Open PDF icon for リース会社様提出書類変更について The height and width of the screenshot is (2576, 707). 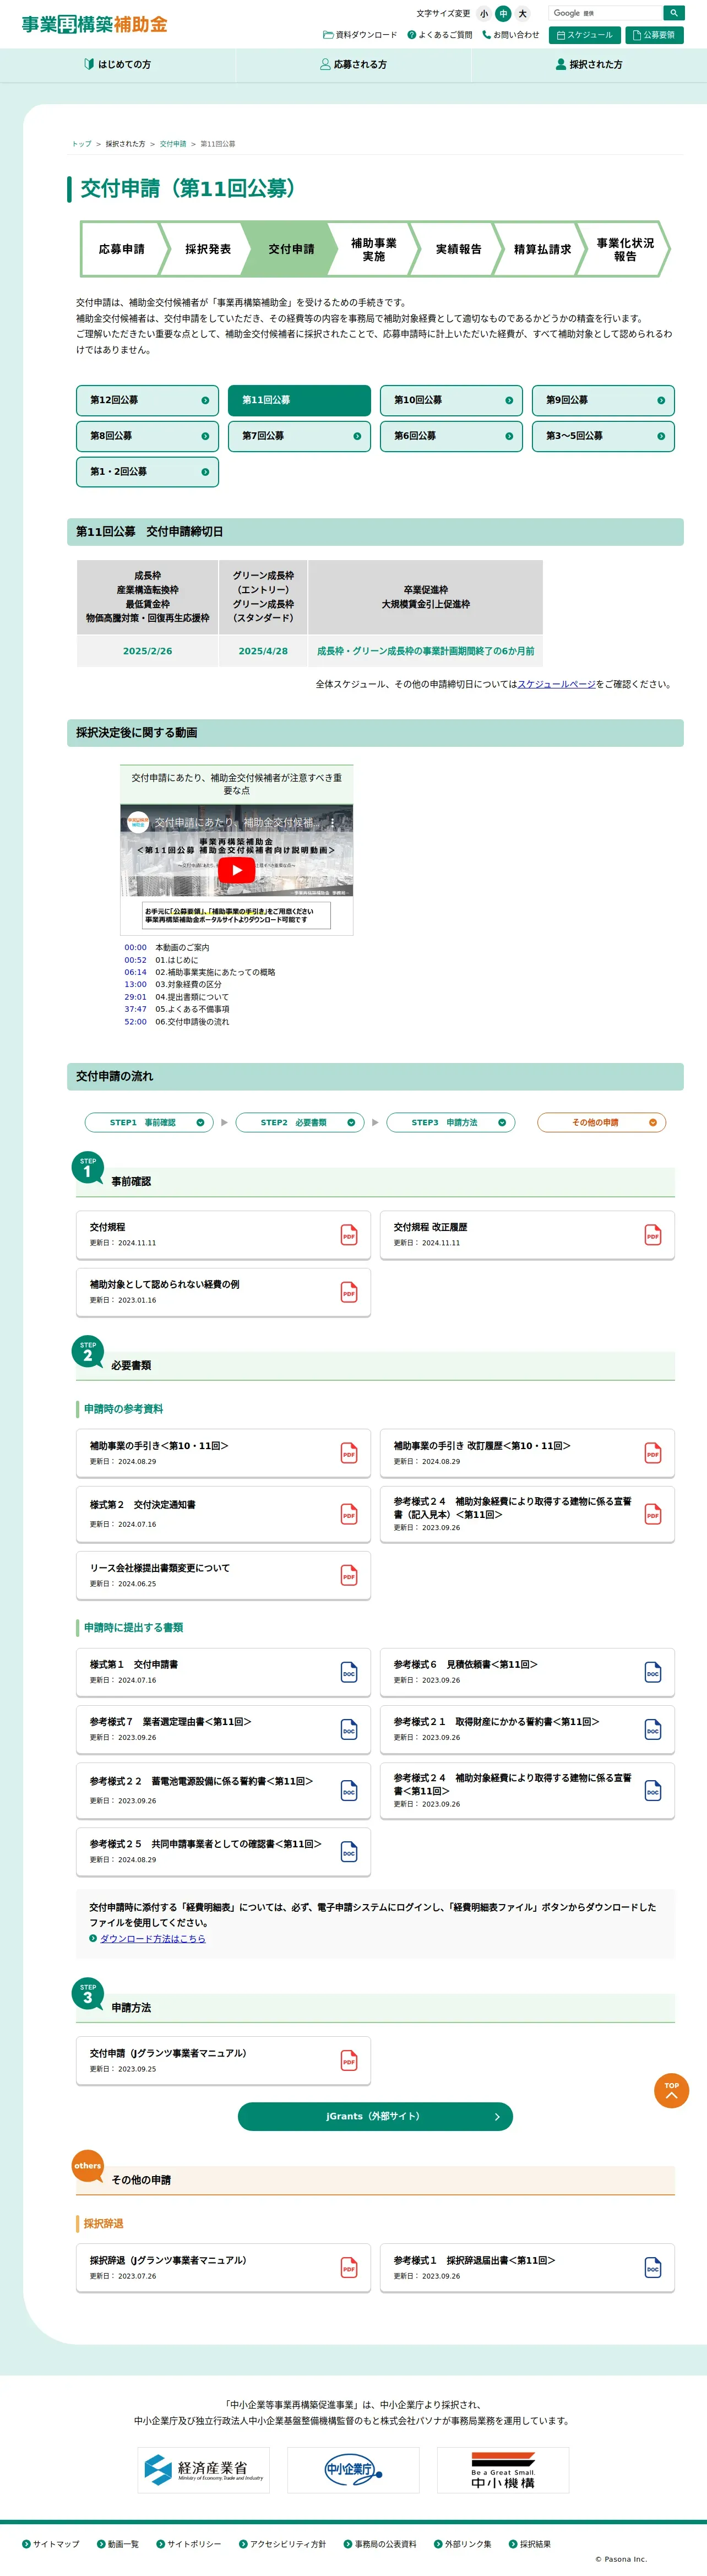tap(349, 1575)
